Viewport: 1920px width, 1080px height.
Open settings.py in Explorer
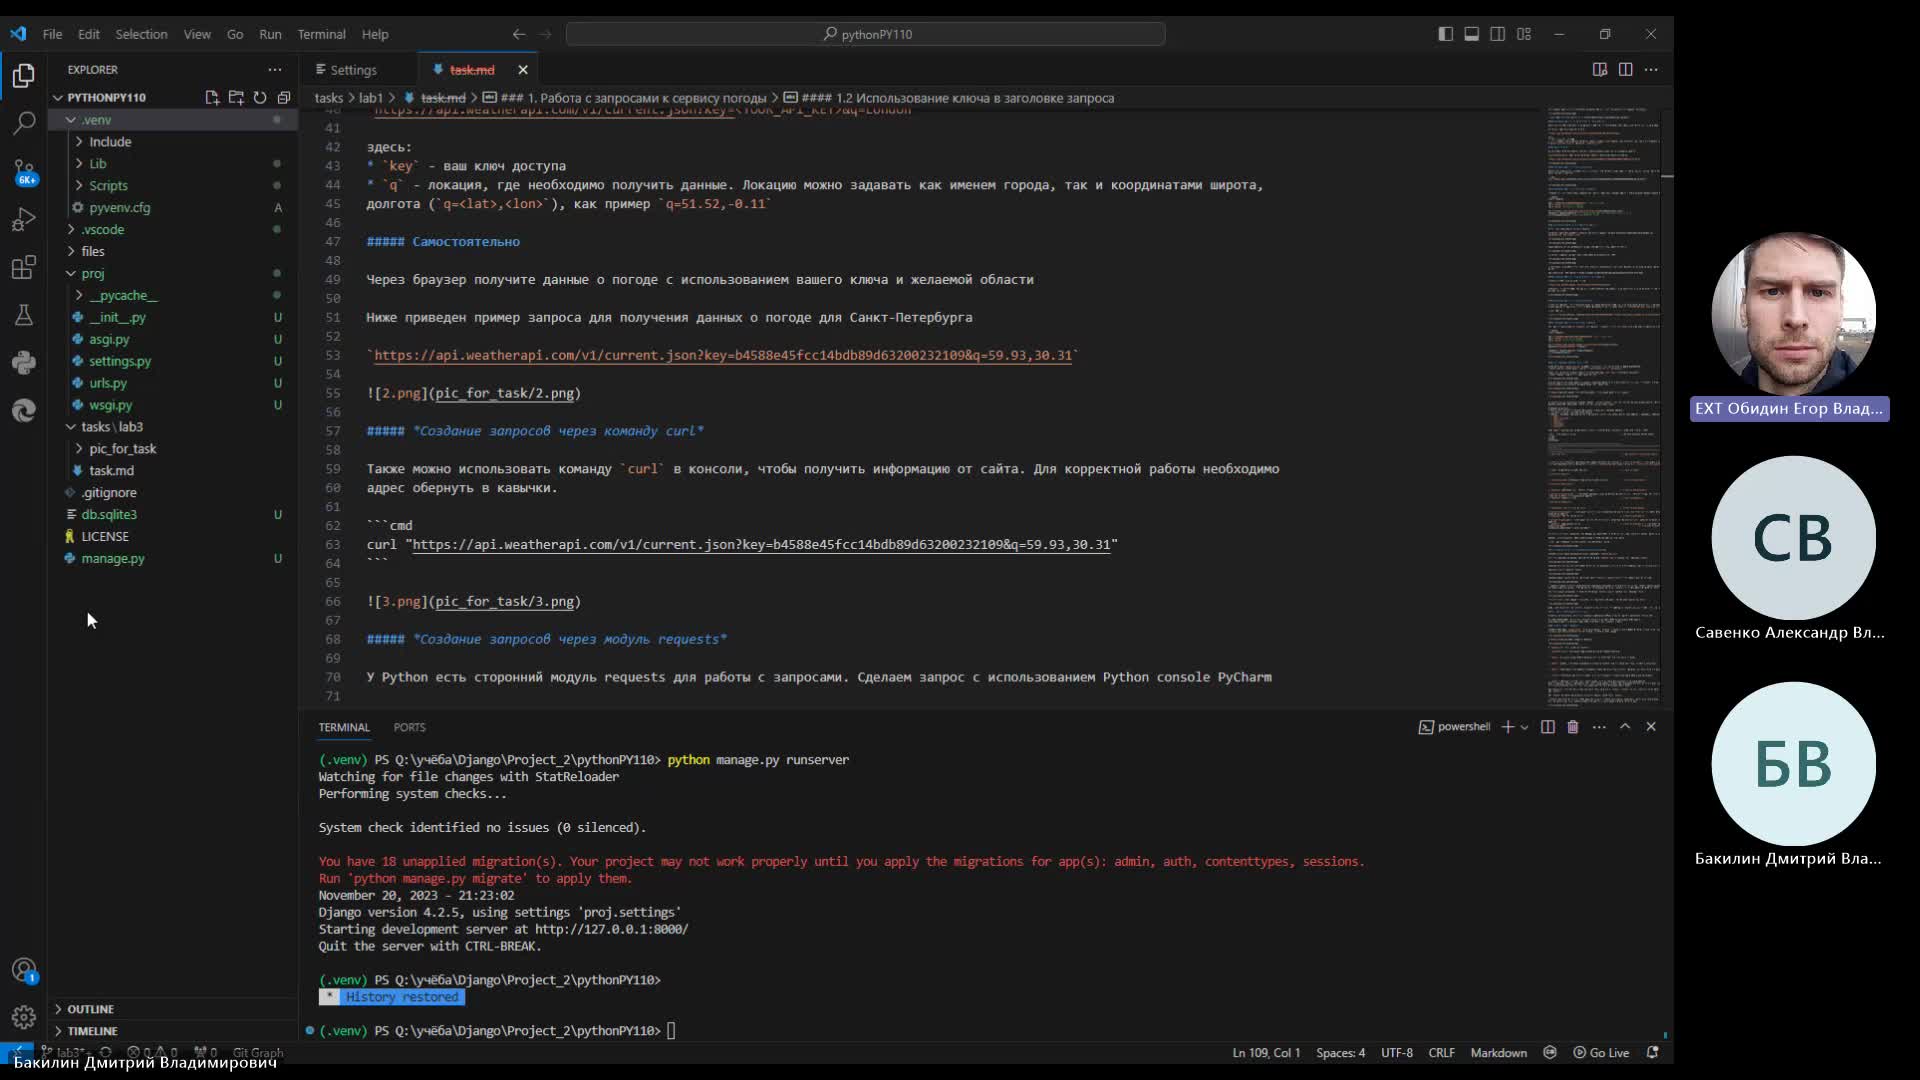[x=173, y=361]
